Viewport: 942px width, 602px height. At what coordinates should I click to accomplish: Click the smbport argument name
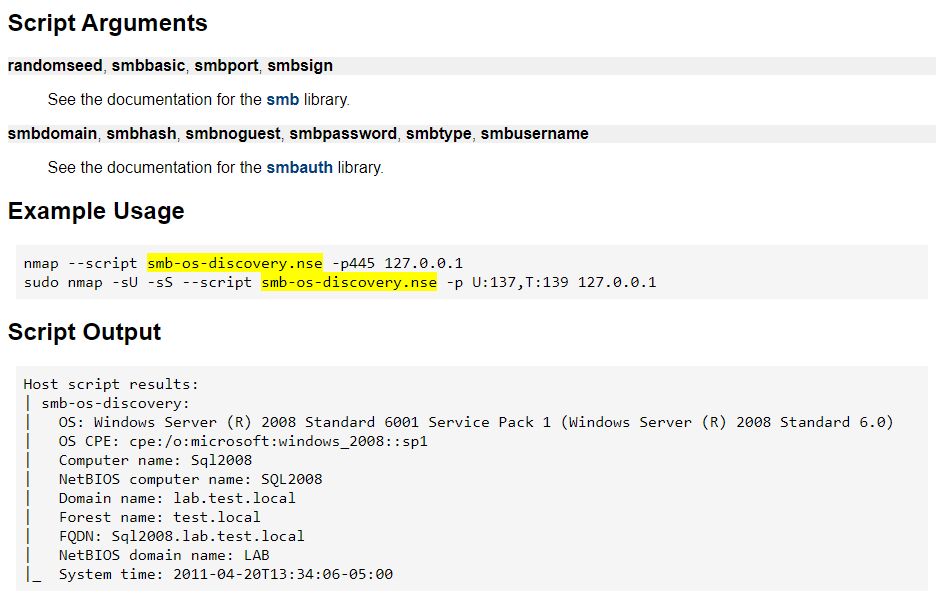tap(226, 65)
